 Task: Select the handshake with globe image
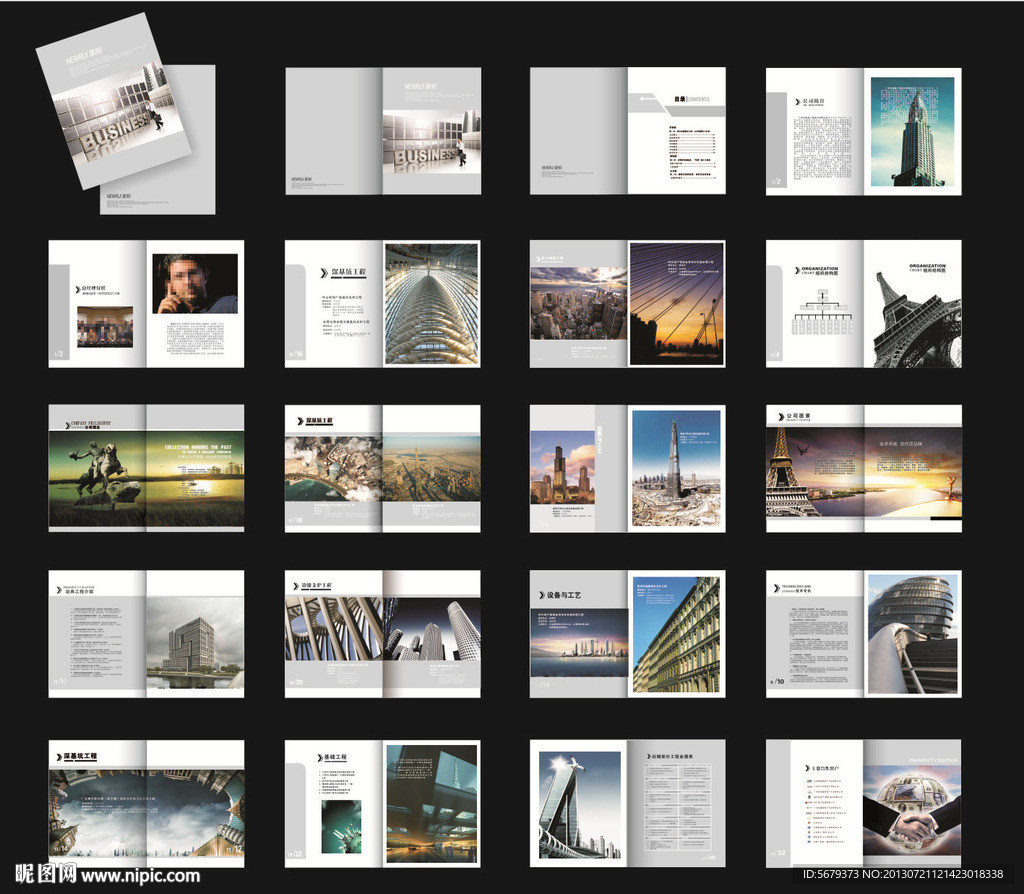[x=911, y=810]
